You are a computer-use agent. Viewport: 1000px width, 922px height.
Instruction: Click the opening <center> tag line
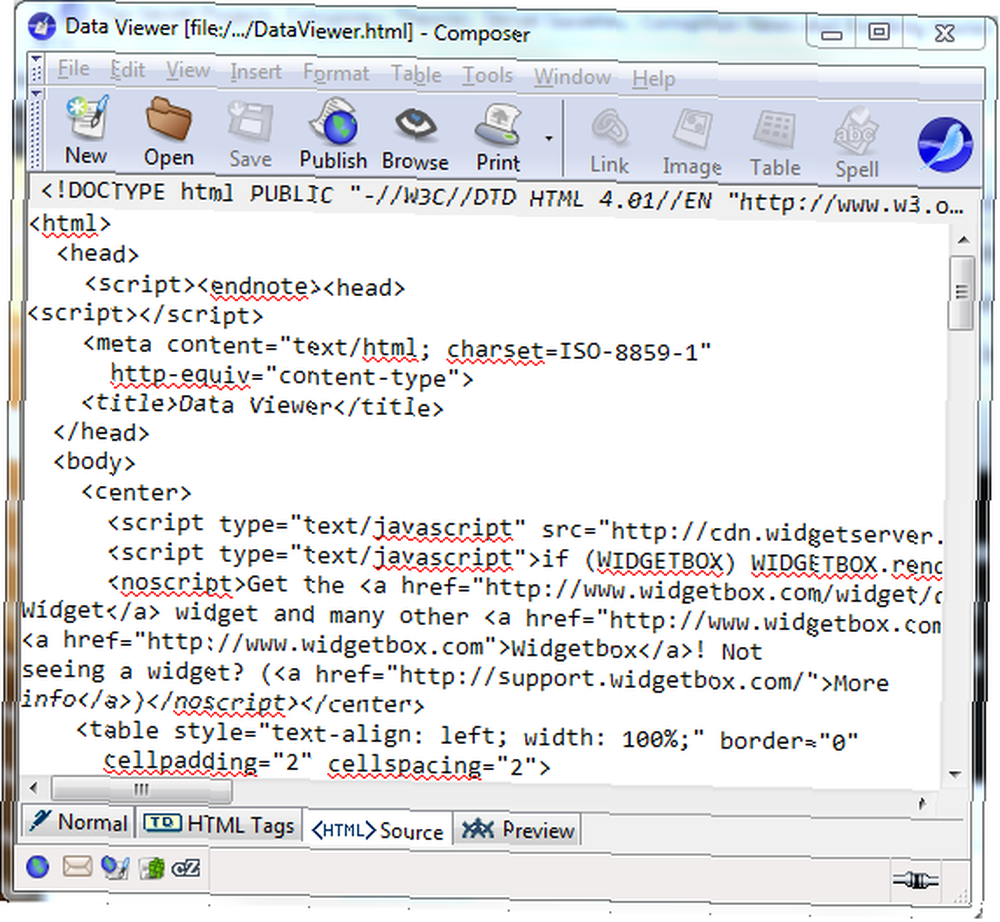click(x=136, y=492)
